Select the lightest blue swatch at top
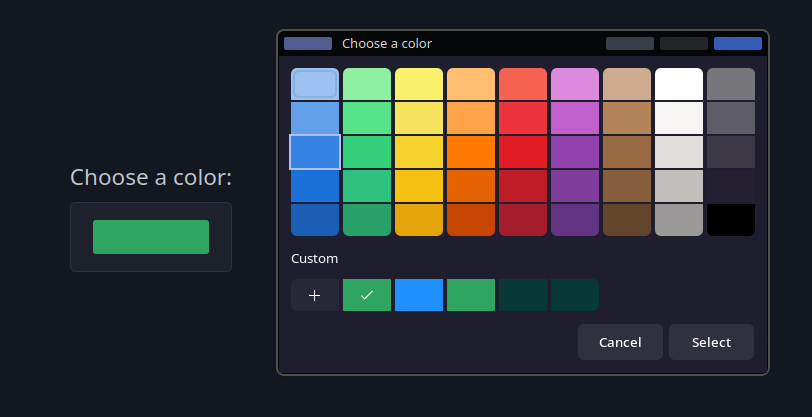The width and height of the screenshot is (812, 417). [x=315, y=84]
